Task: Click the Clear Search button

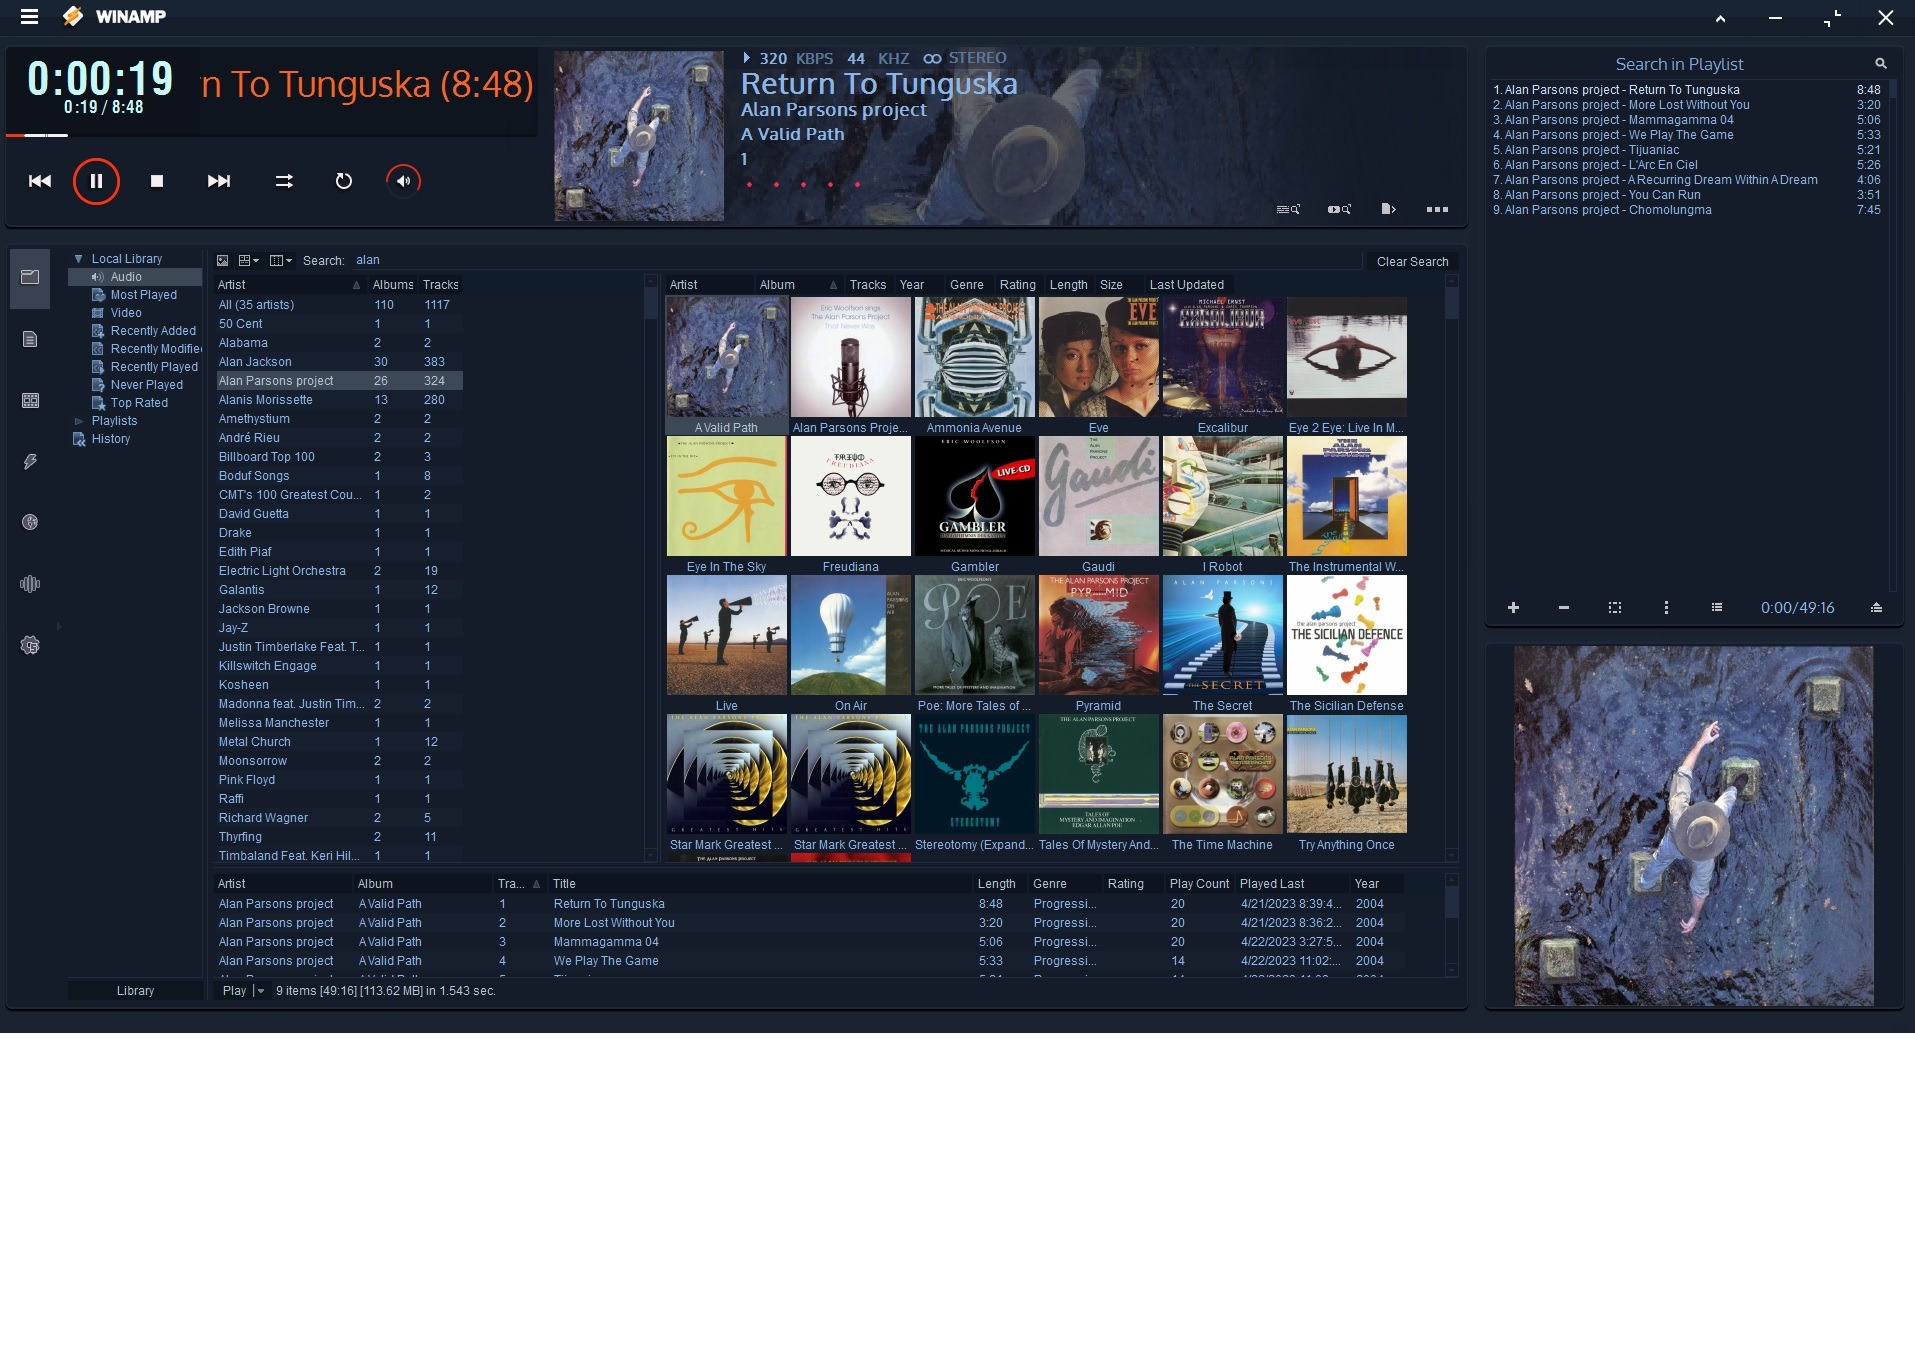Action: [1412, 262]
